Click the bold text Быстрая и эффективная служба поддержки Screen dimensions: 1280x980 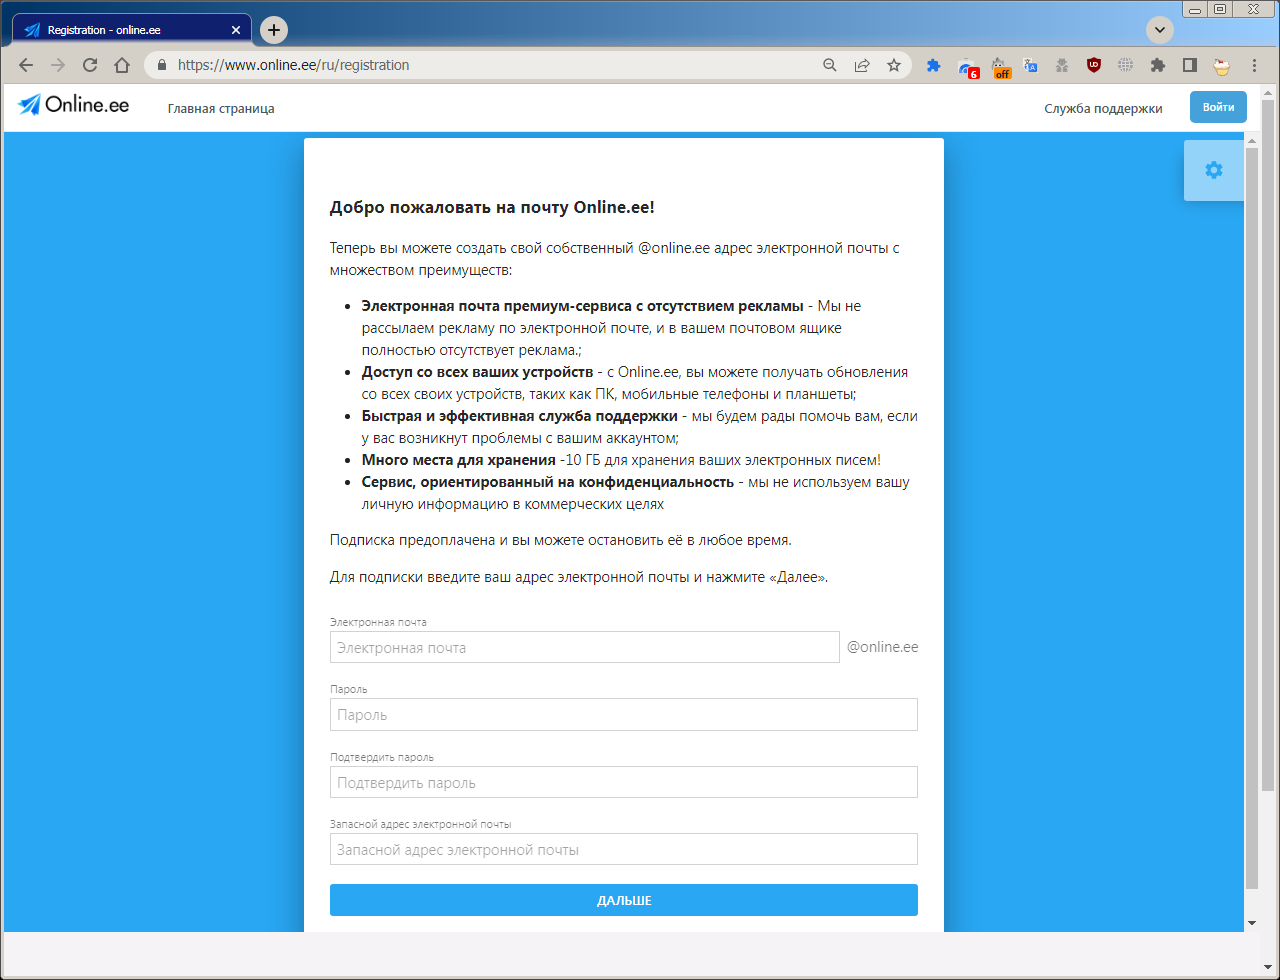pyautogui.click(x=520, y=416)
